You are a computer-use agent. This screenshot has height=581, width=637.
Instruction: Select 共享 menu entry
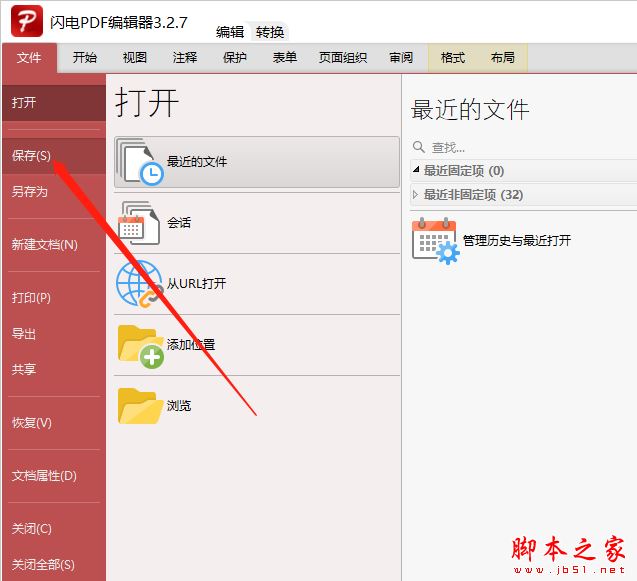point(54,369)
